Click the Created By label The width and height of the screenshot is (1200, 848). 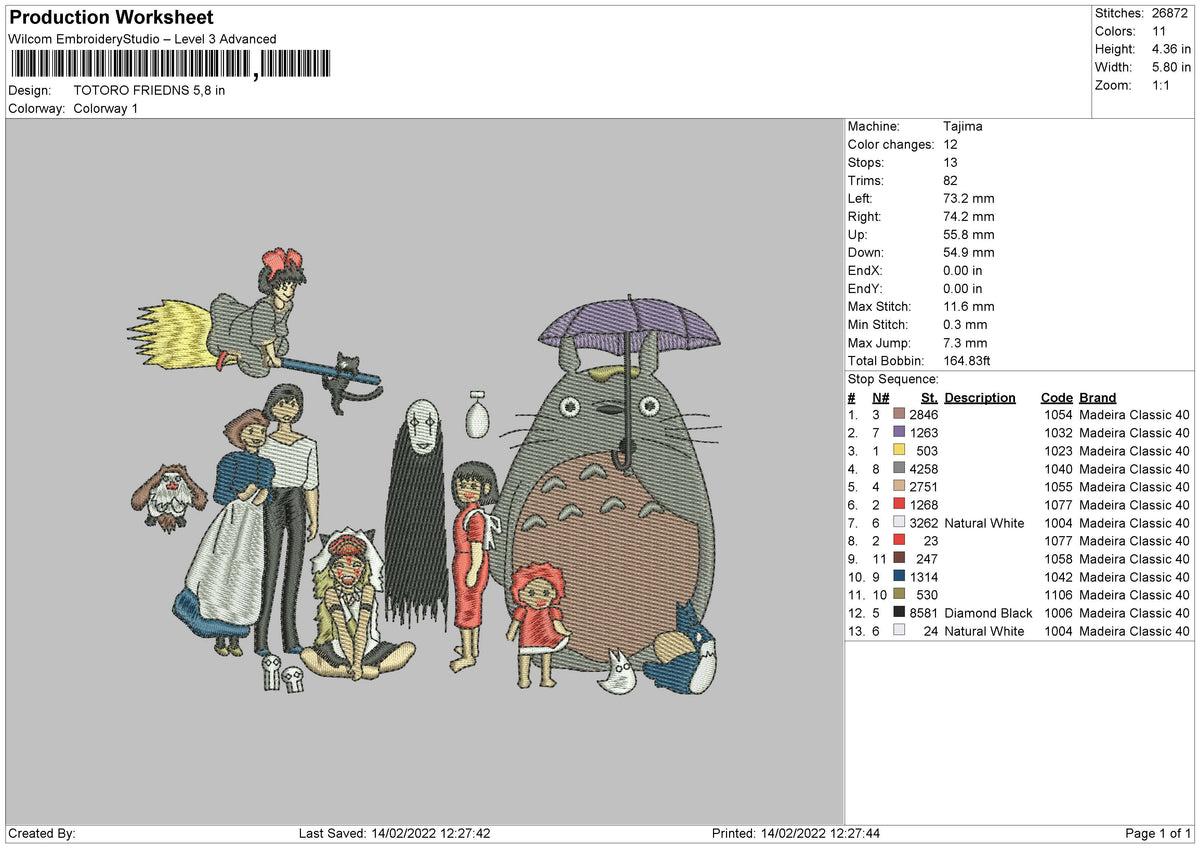[42, 834]
